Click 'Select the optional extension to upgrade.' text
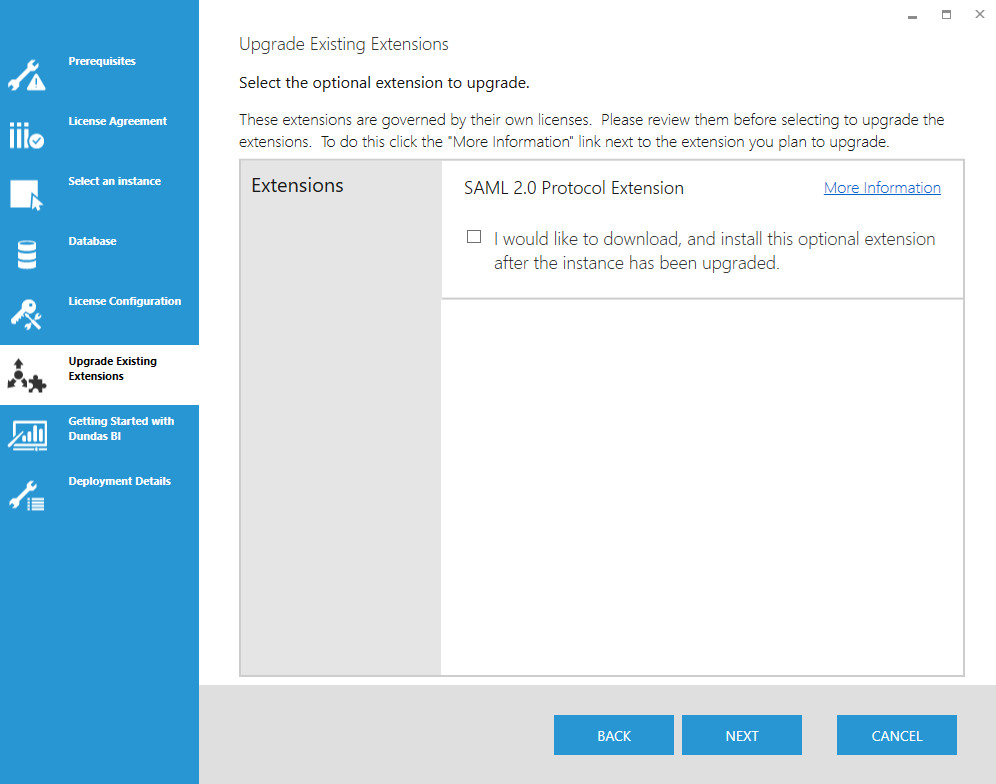996x784 pixels. (384, 83)
